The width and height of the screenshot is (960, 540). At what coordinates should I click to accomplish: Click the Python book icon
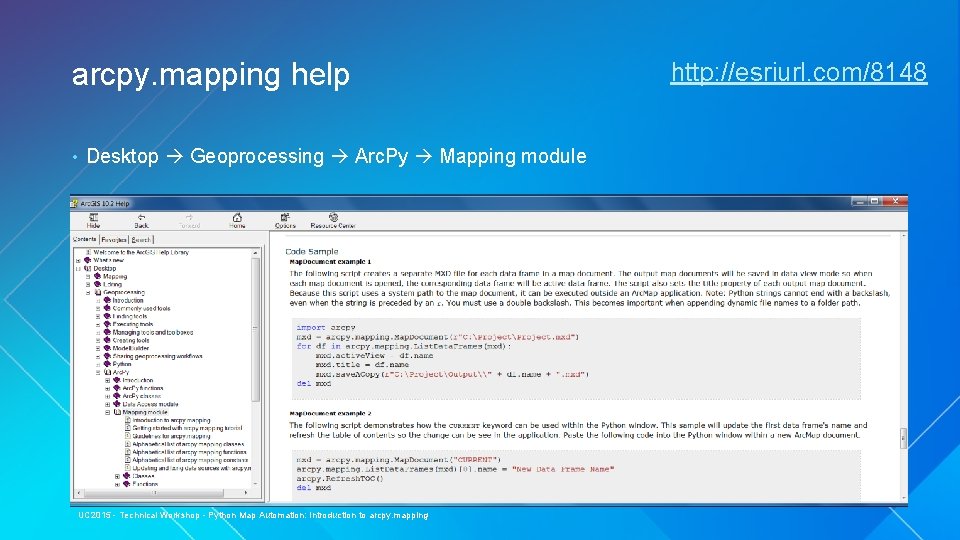click(107, 364)
